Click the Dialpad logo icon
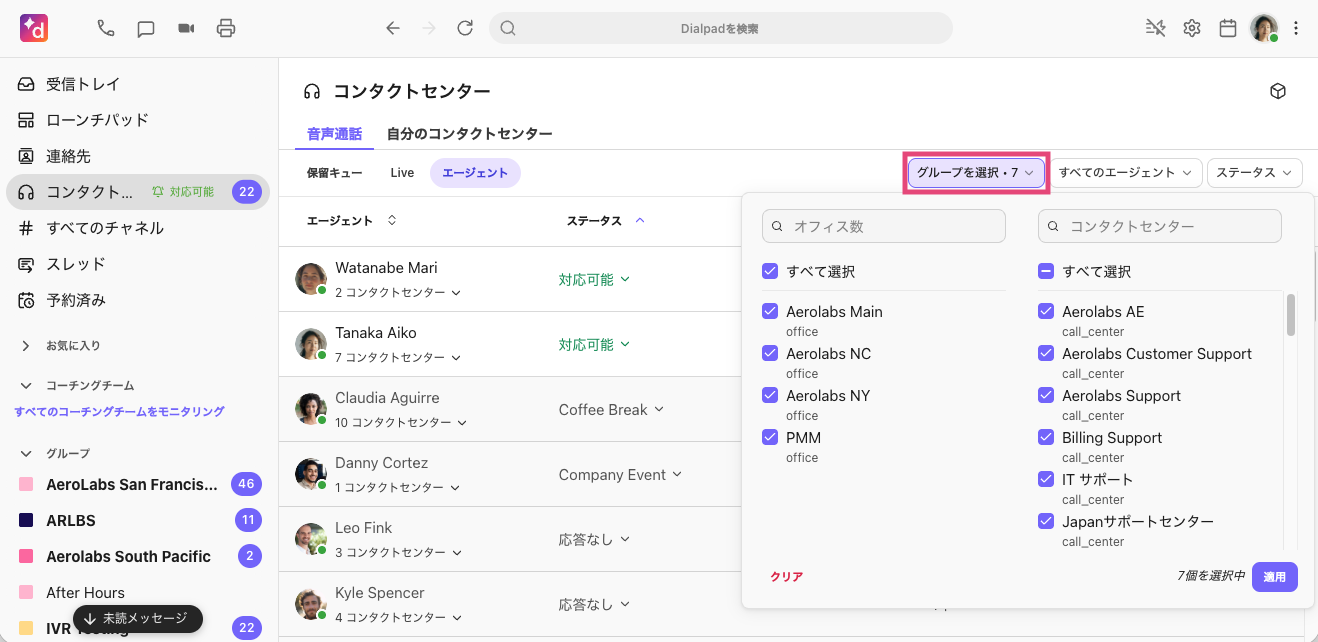The height and width of the screenshot is (642, 1318). coord(34,28)
